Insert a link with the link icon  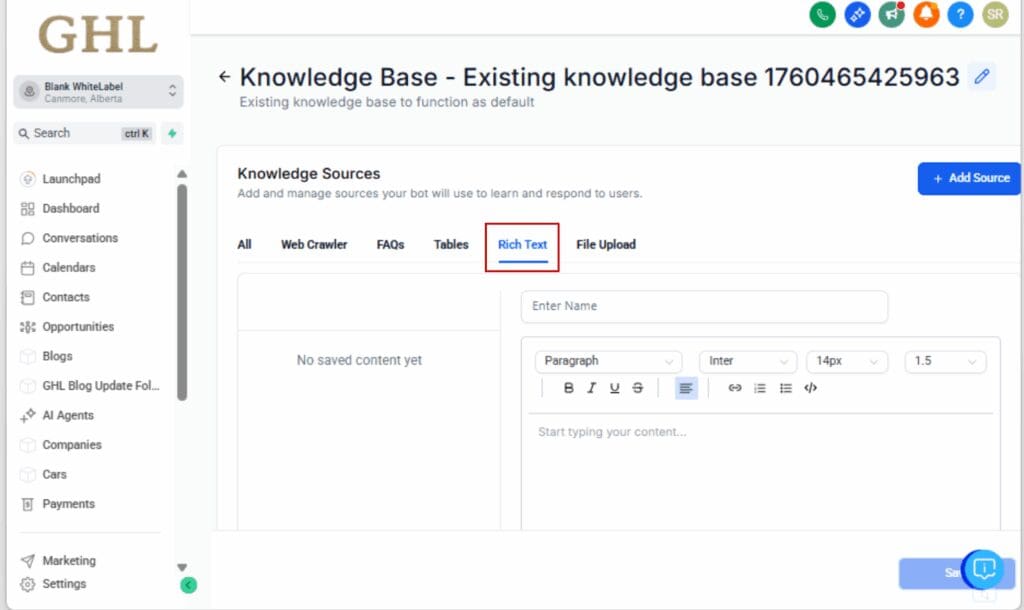735,388
